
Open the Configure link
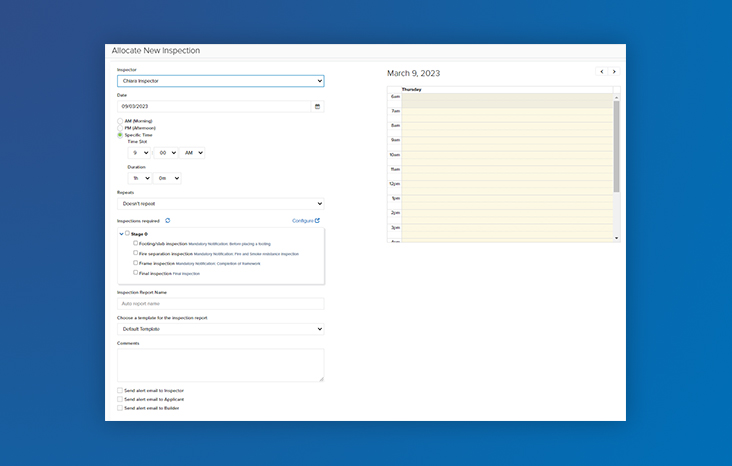click(x=306, y=220)
